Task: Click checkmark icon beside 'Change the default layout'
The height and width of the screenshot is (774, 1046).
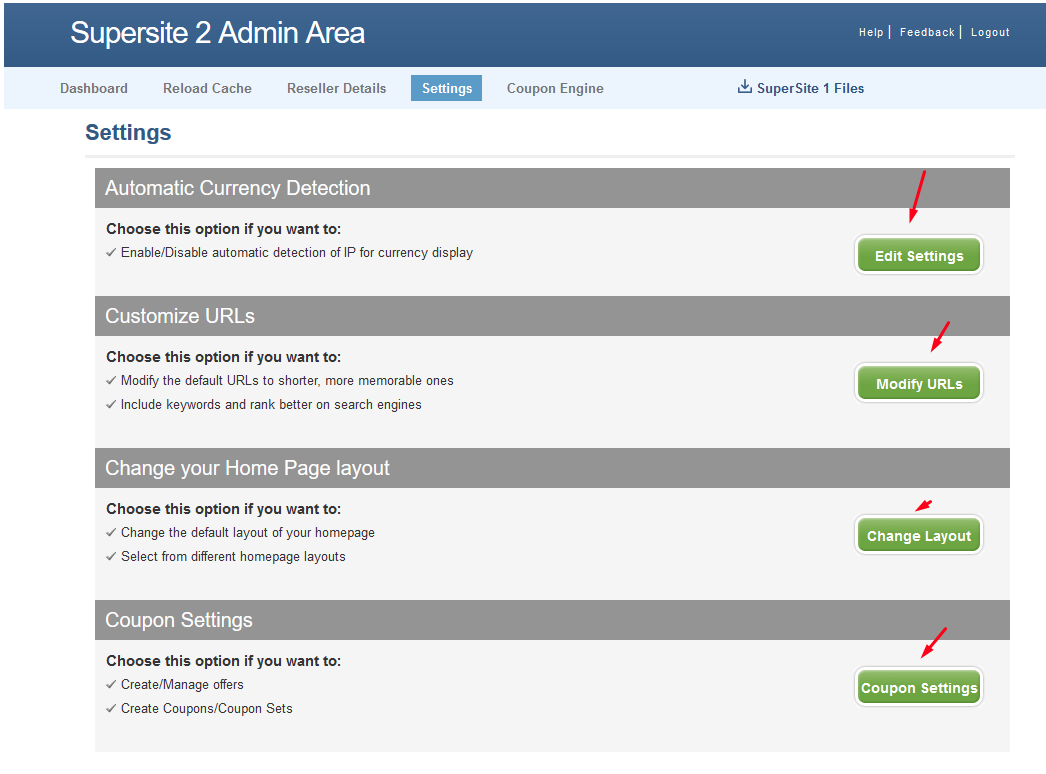Action: (111, 533)
